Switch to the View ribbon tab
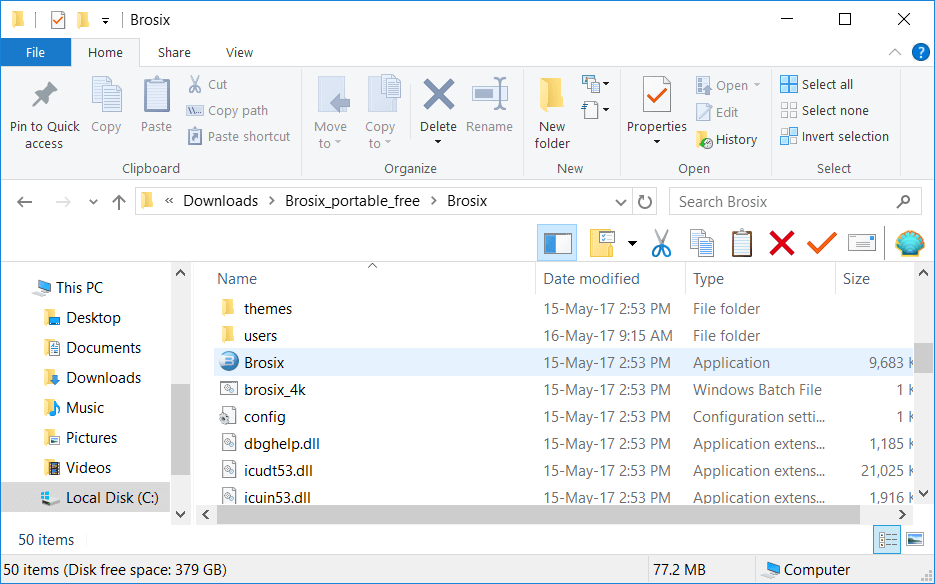This screenshot has width=935, height=584. tap(239, 52)
